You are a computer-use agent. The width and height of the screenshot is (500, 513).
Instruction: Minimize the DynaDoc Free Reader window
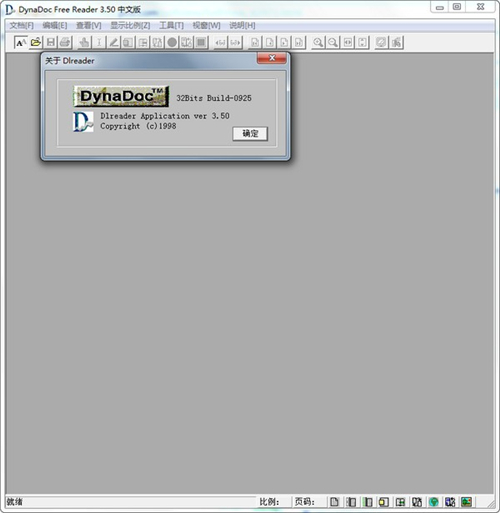pos(440,7)
